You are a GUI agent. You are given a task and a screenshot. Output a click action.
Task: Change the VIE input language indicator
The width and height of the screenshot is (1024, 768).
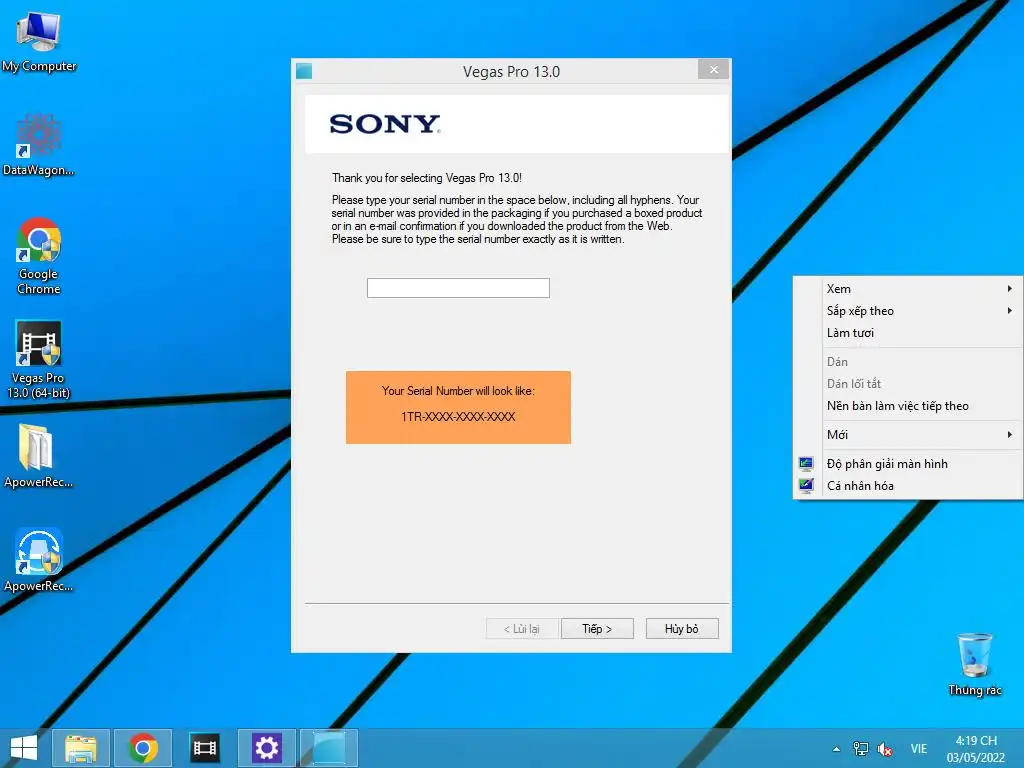919,749
